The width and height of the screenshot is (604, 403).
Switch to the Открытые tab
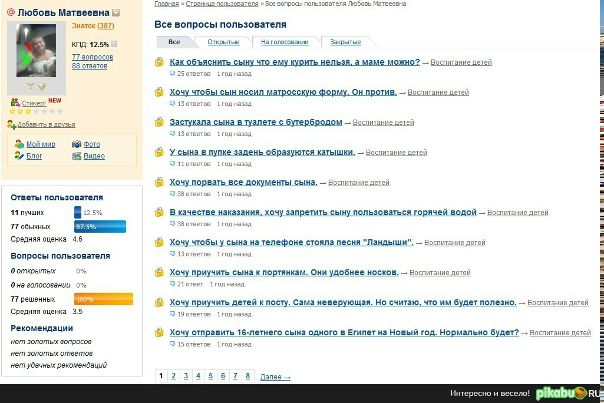(223, 42)
